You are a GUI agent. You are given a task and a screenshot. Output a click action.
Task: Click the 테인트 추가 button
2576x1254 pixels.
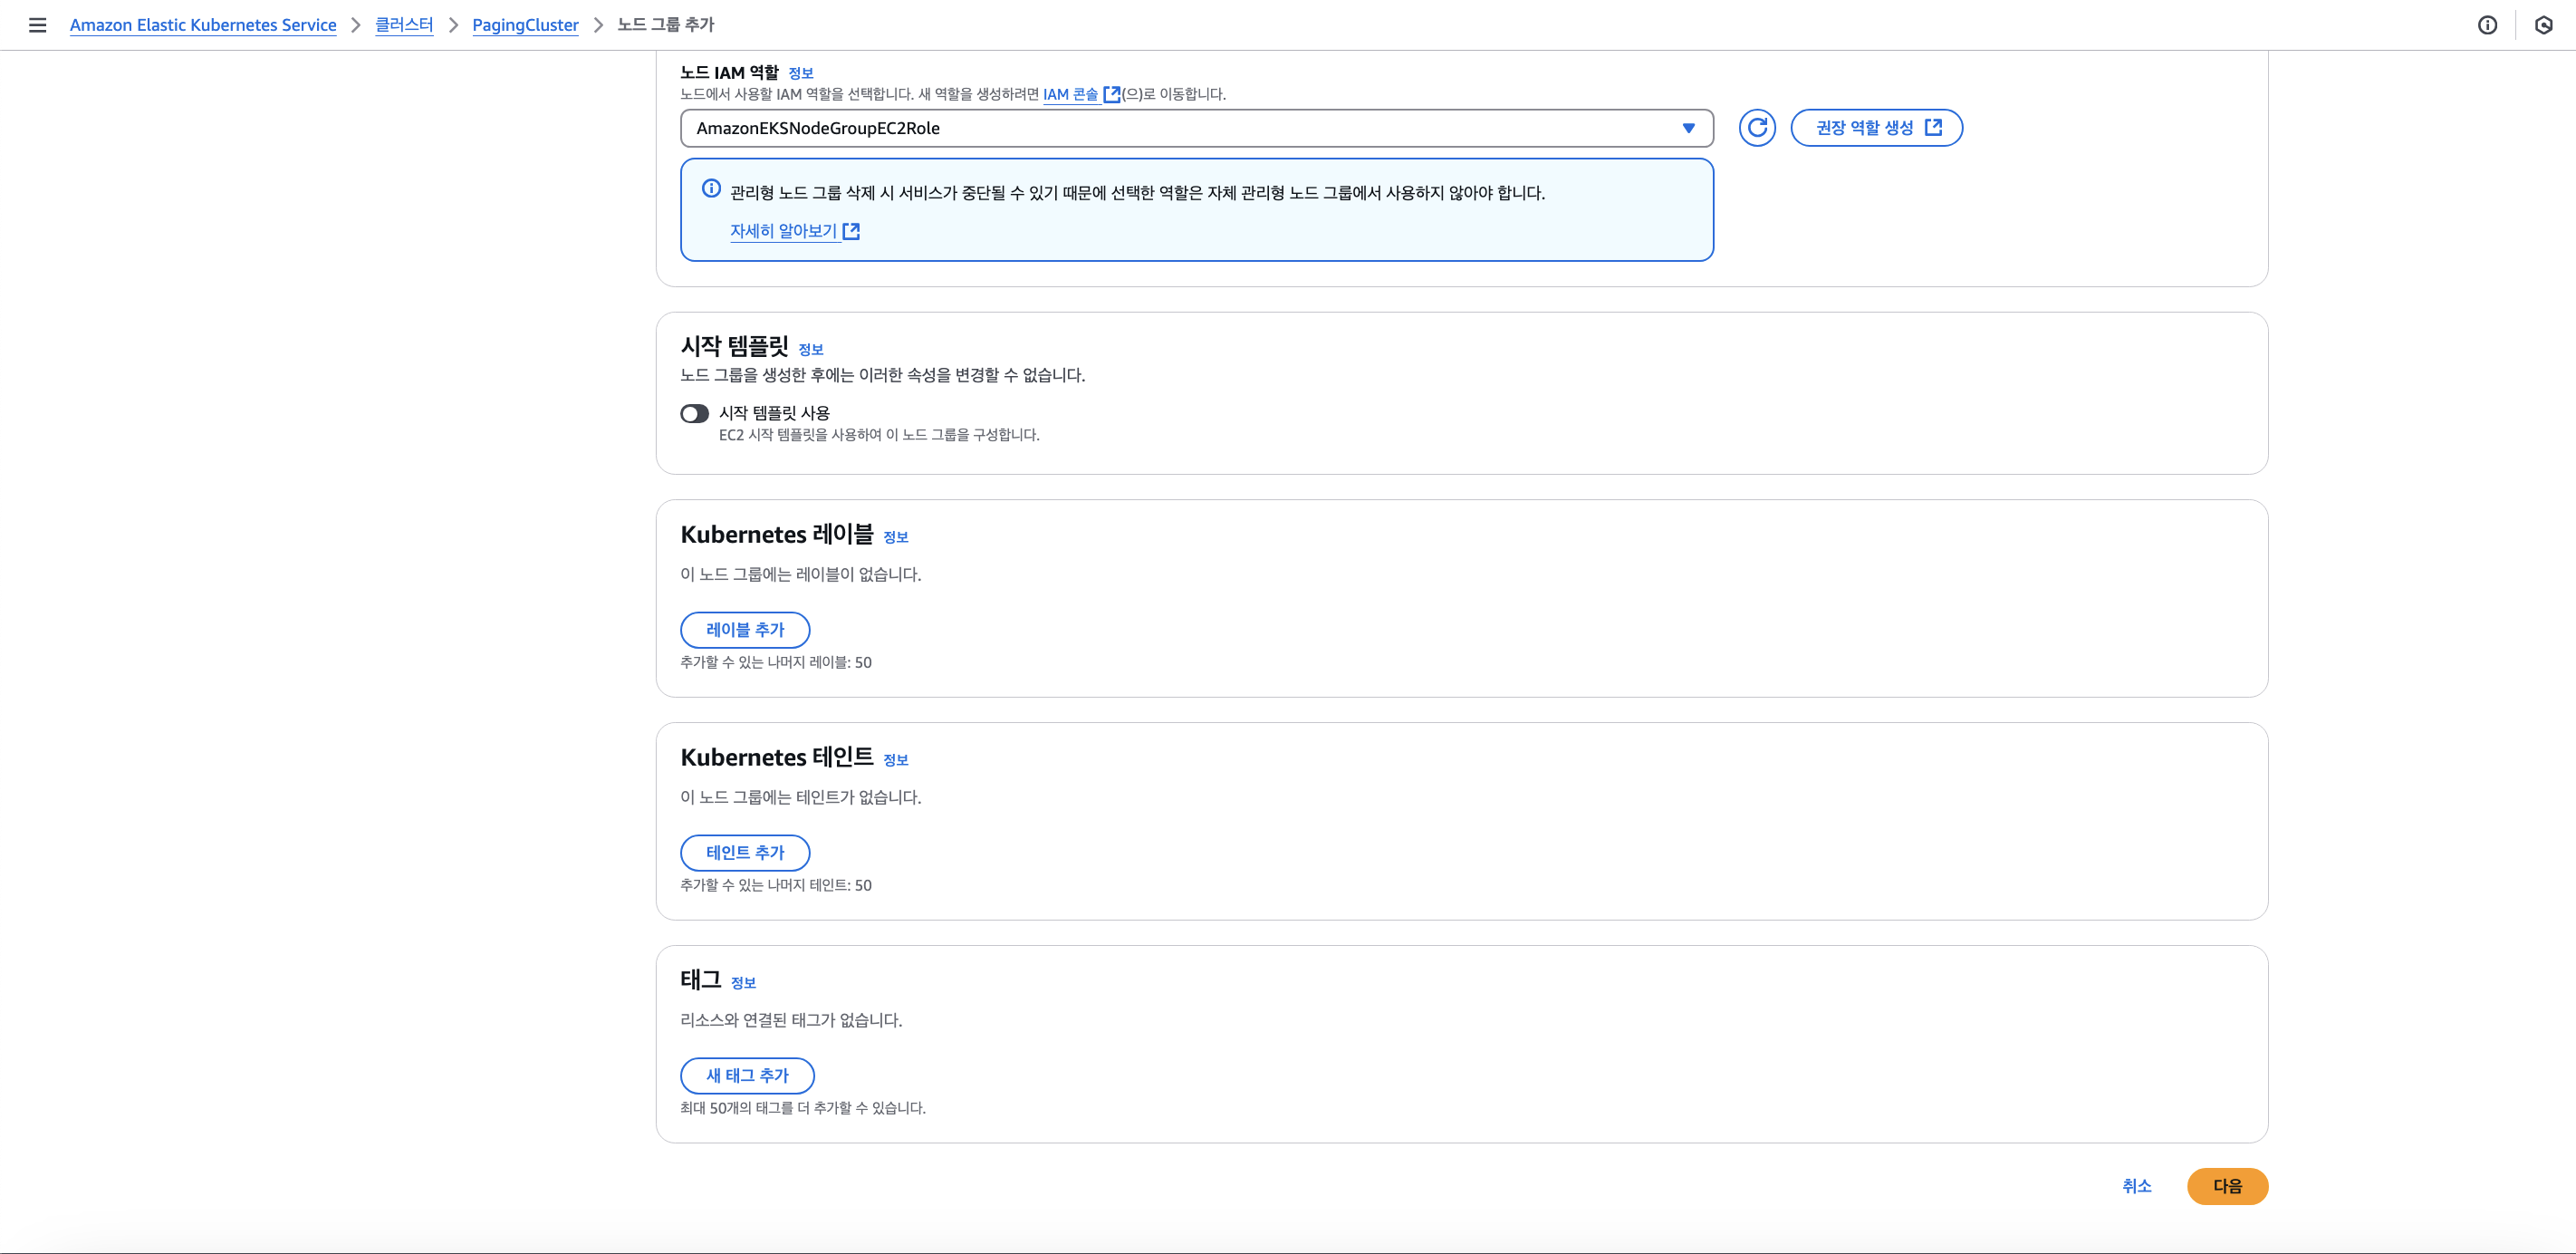pos(745,853)
